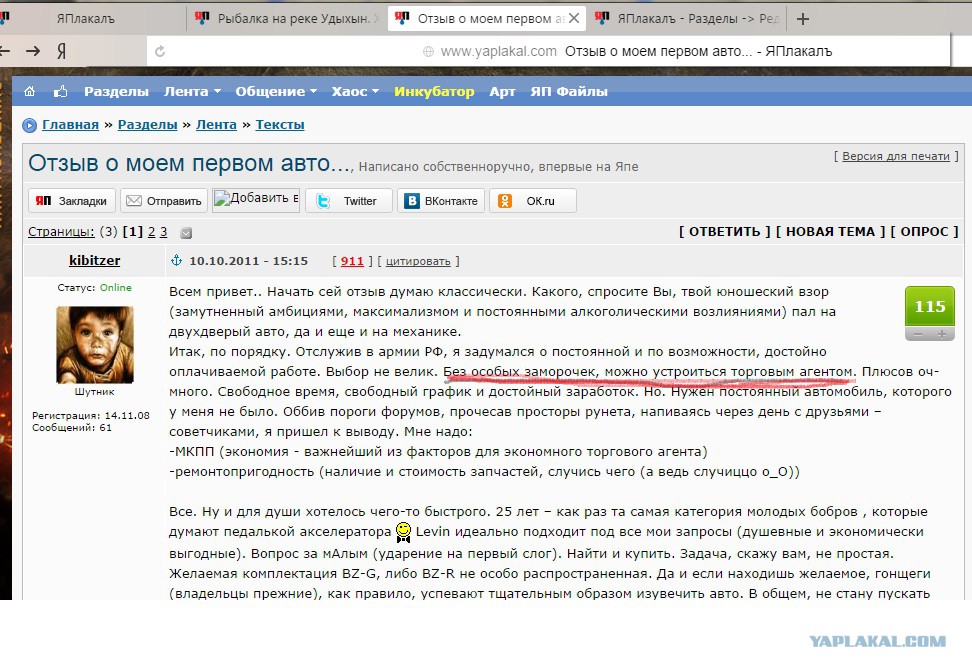Screen dimensions: 972x671
Task: Click the thumbs-up icon in navigation bar
Action: pyautogui.click(x=61, y=92)
